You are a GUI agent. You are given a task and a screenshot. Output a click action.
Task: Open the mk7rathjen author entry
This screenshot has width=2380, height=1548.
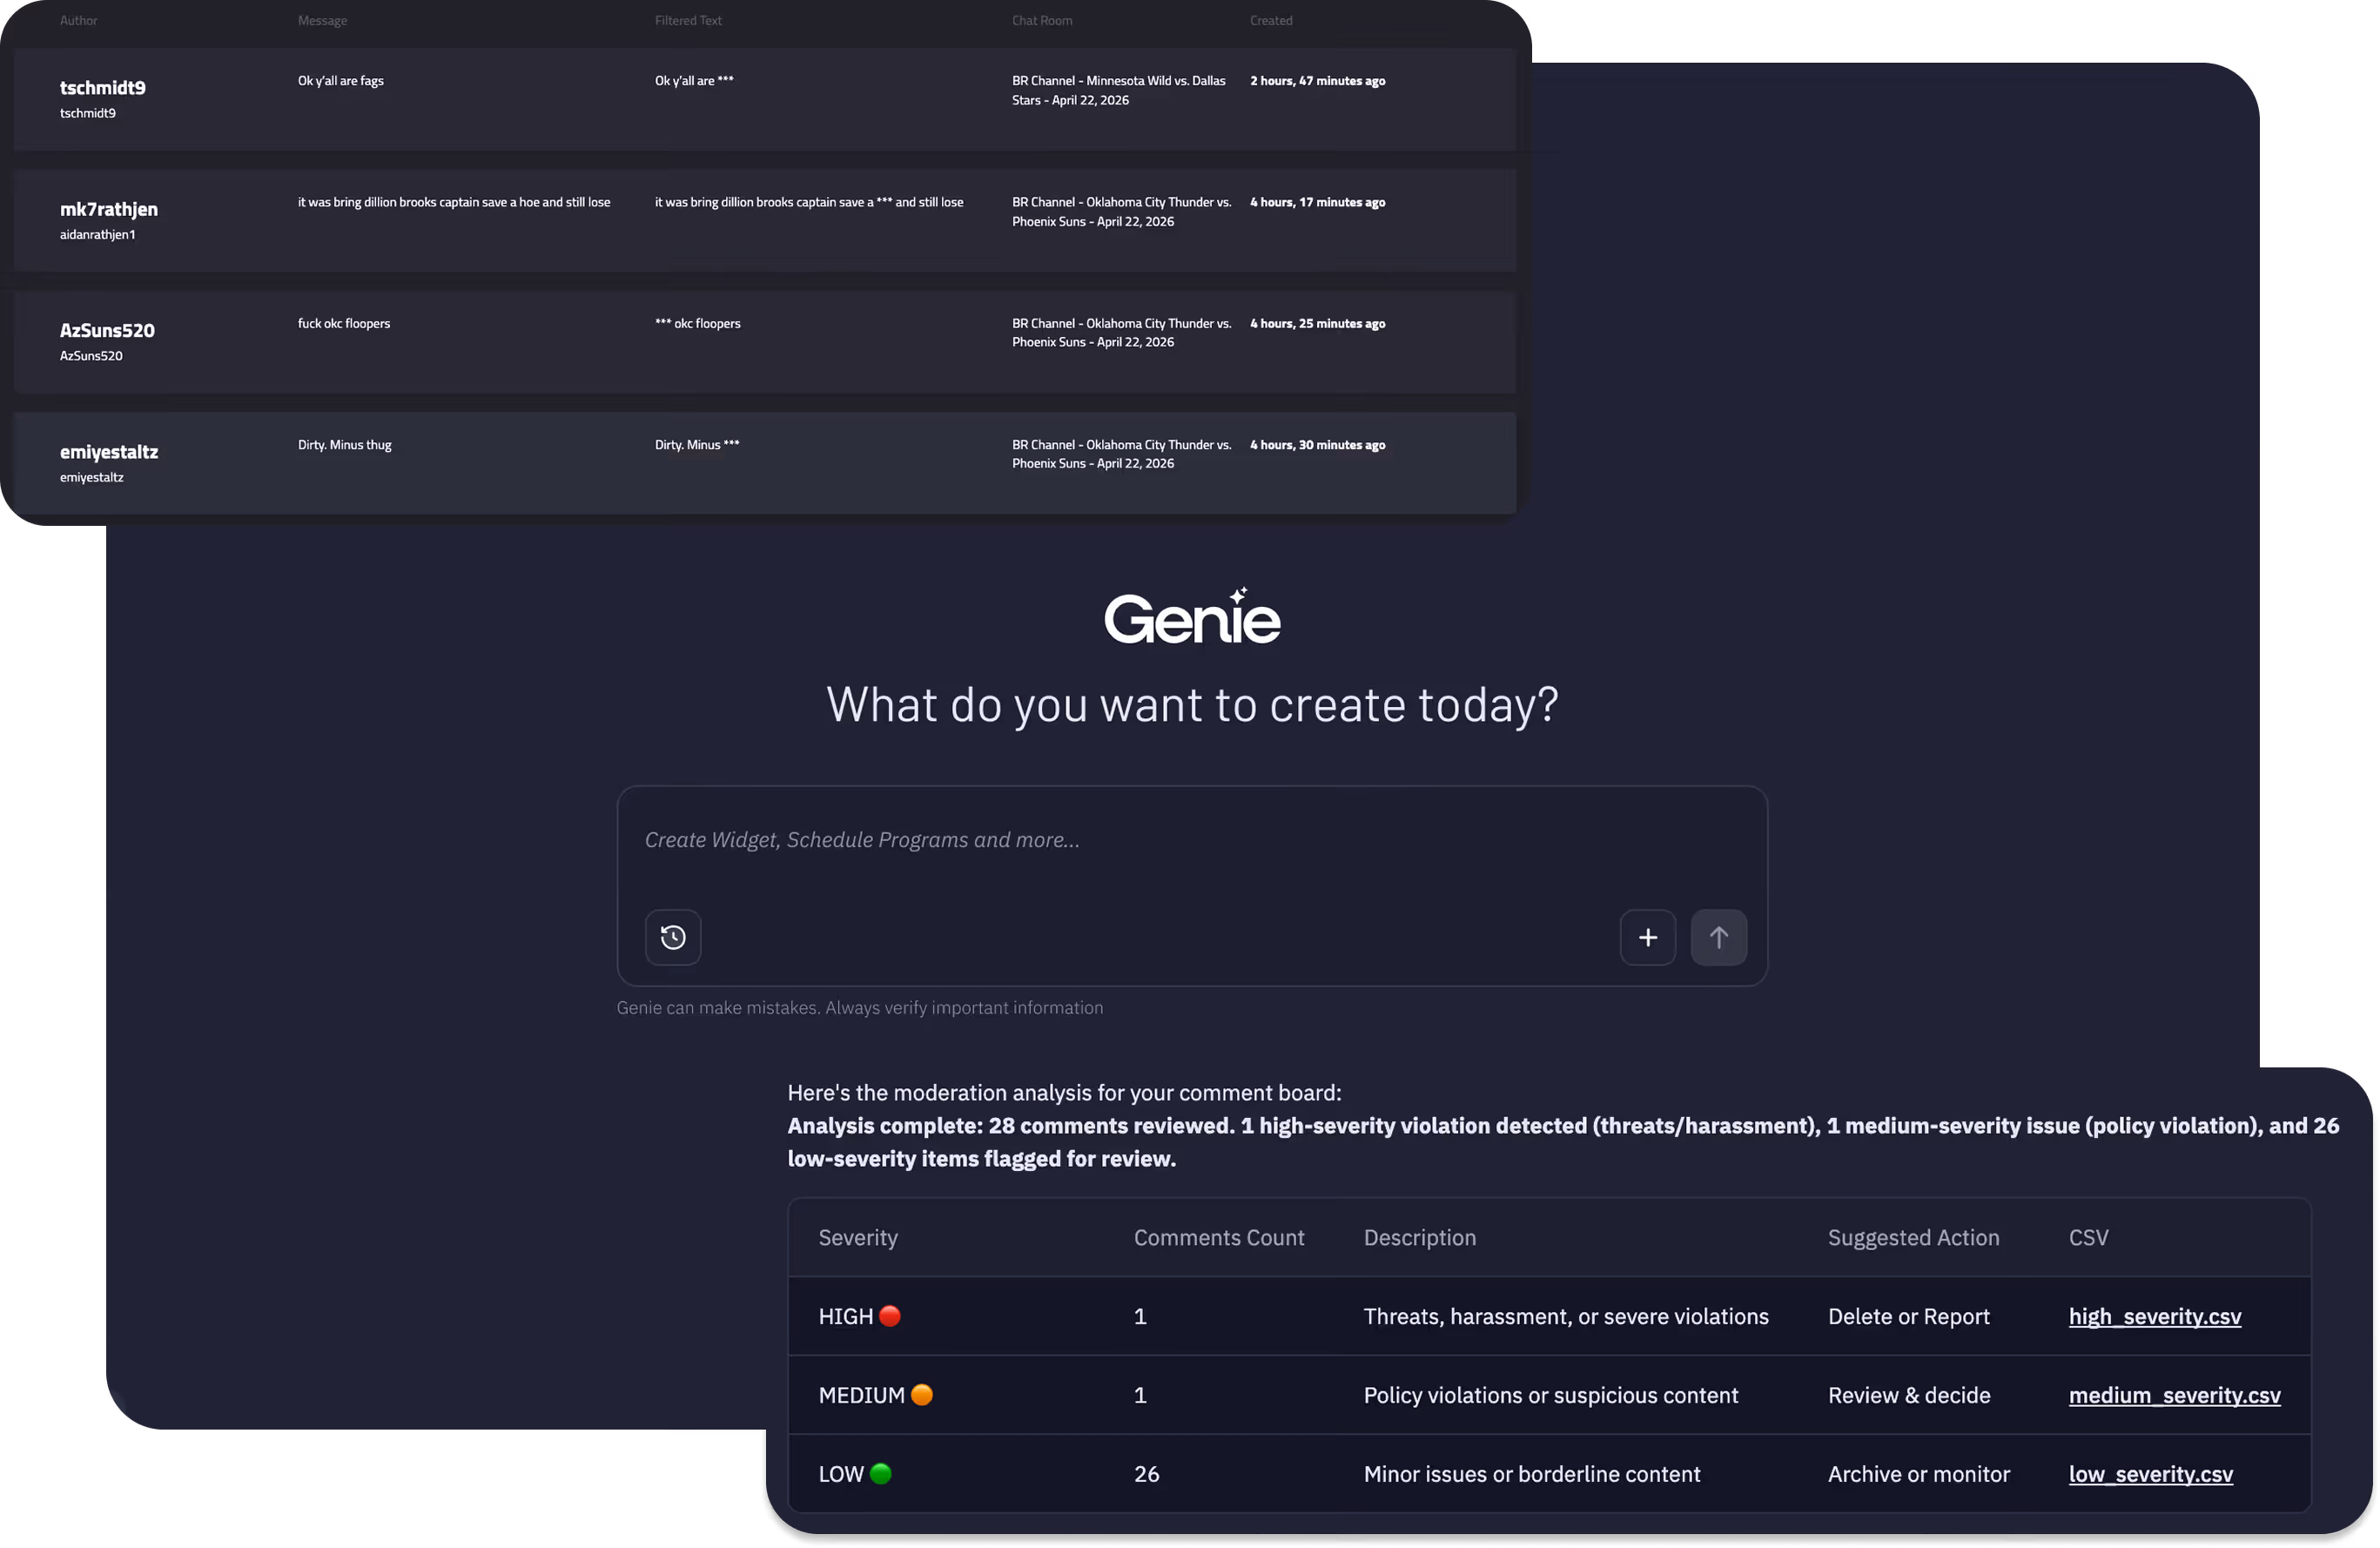[x=109, y=209]
